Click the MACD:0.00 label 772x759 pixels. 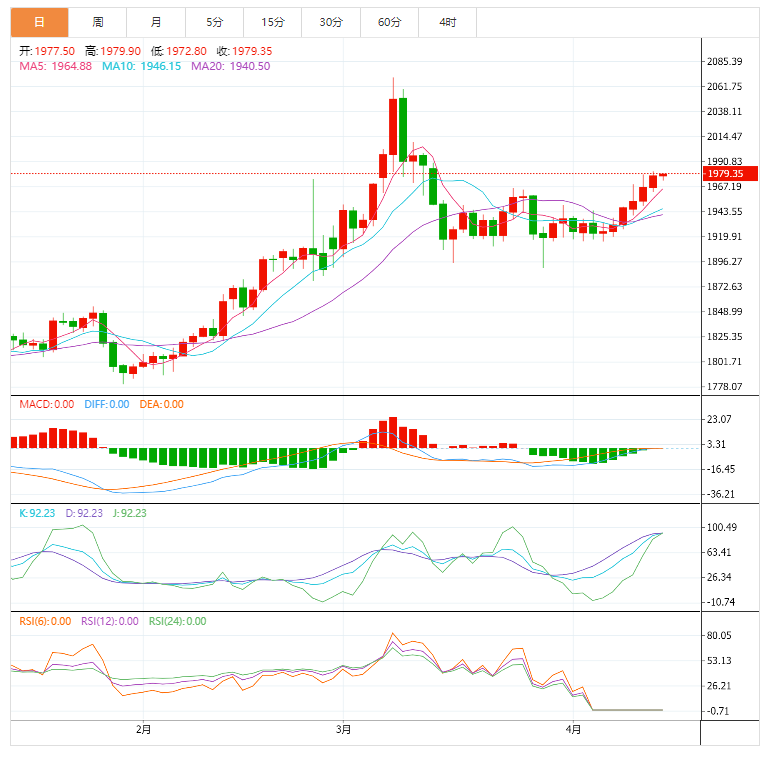[x=47, y=404]
